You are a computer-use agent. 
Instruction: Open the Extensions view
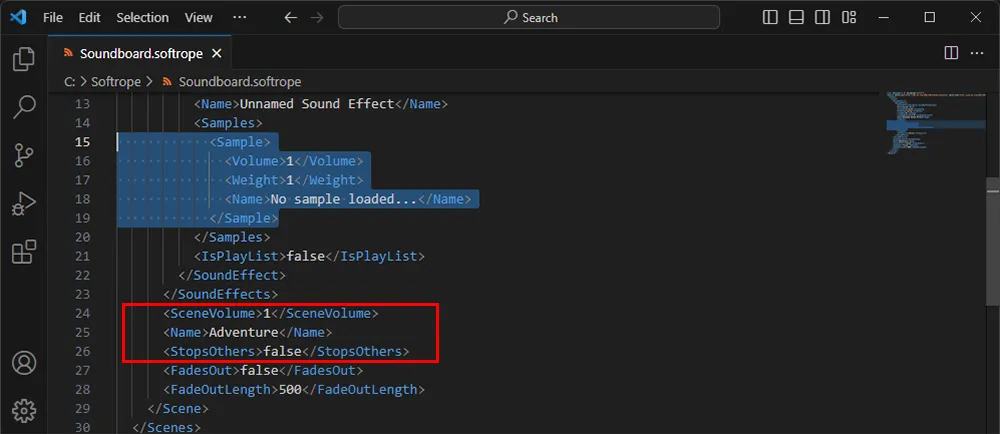24,252
